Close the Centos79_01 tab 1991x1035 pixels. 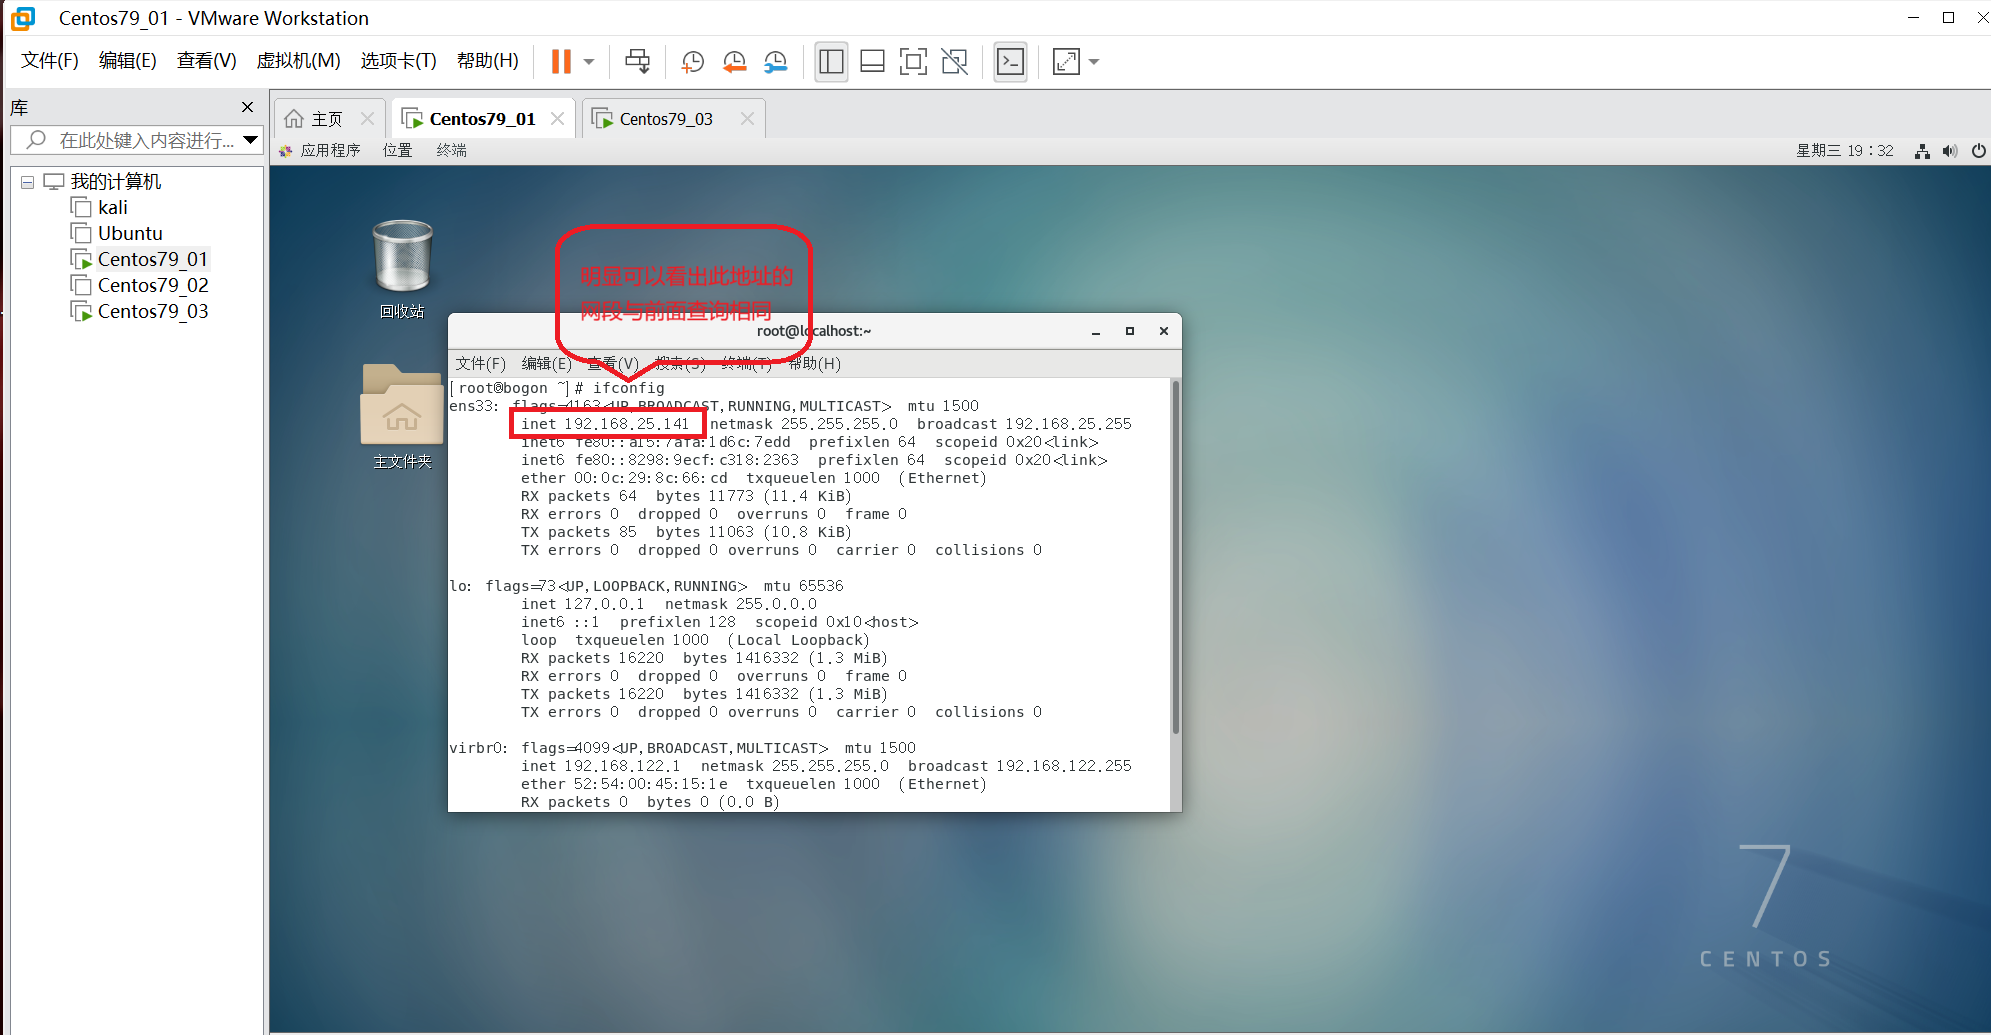557,118
